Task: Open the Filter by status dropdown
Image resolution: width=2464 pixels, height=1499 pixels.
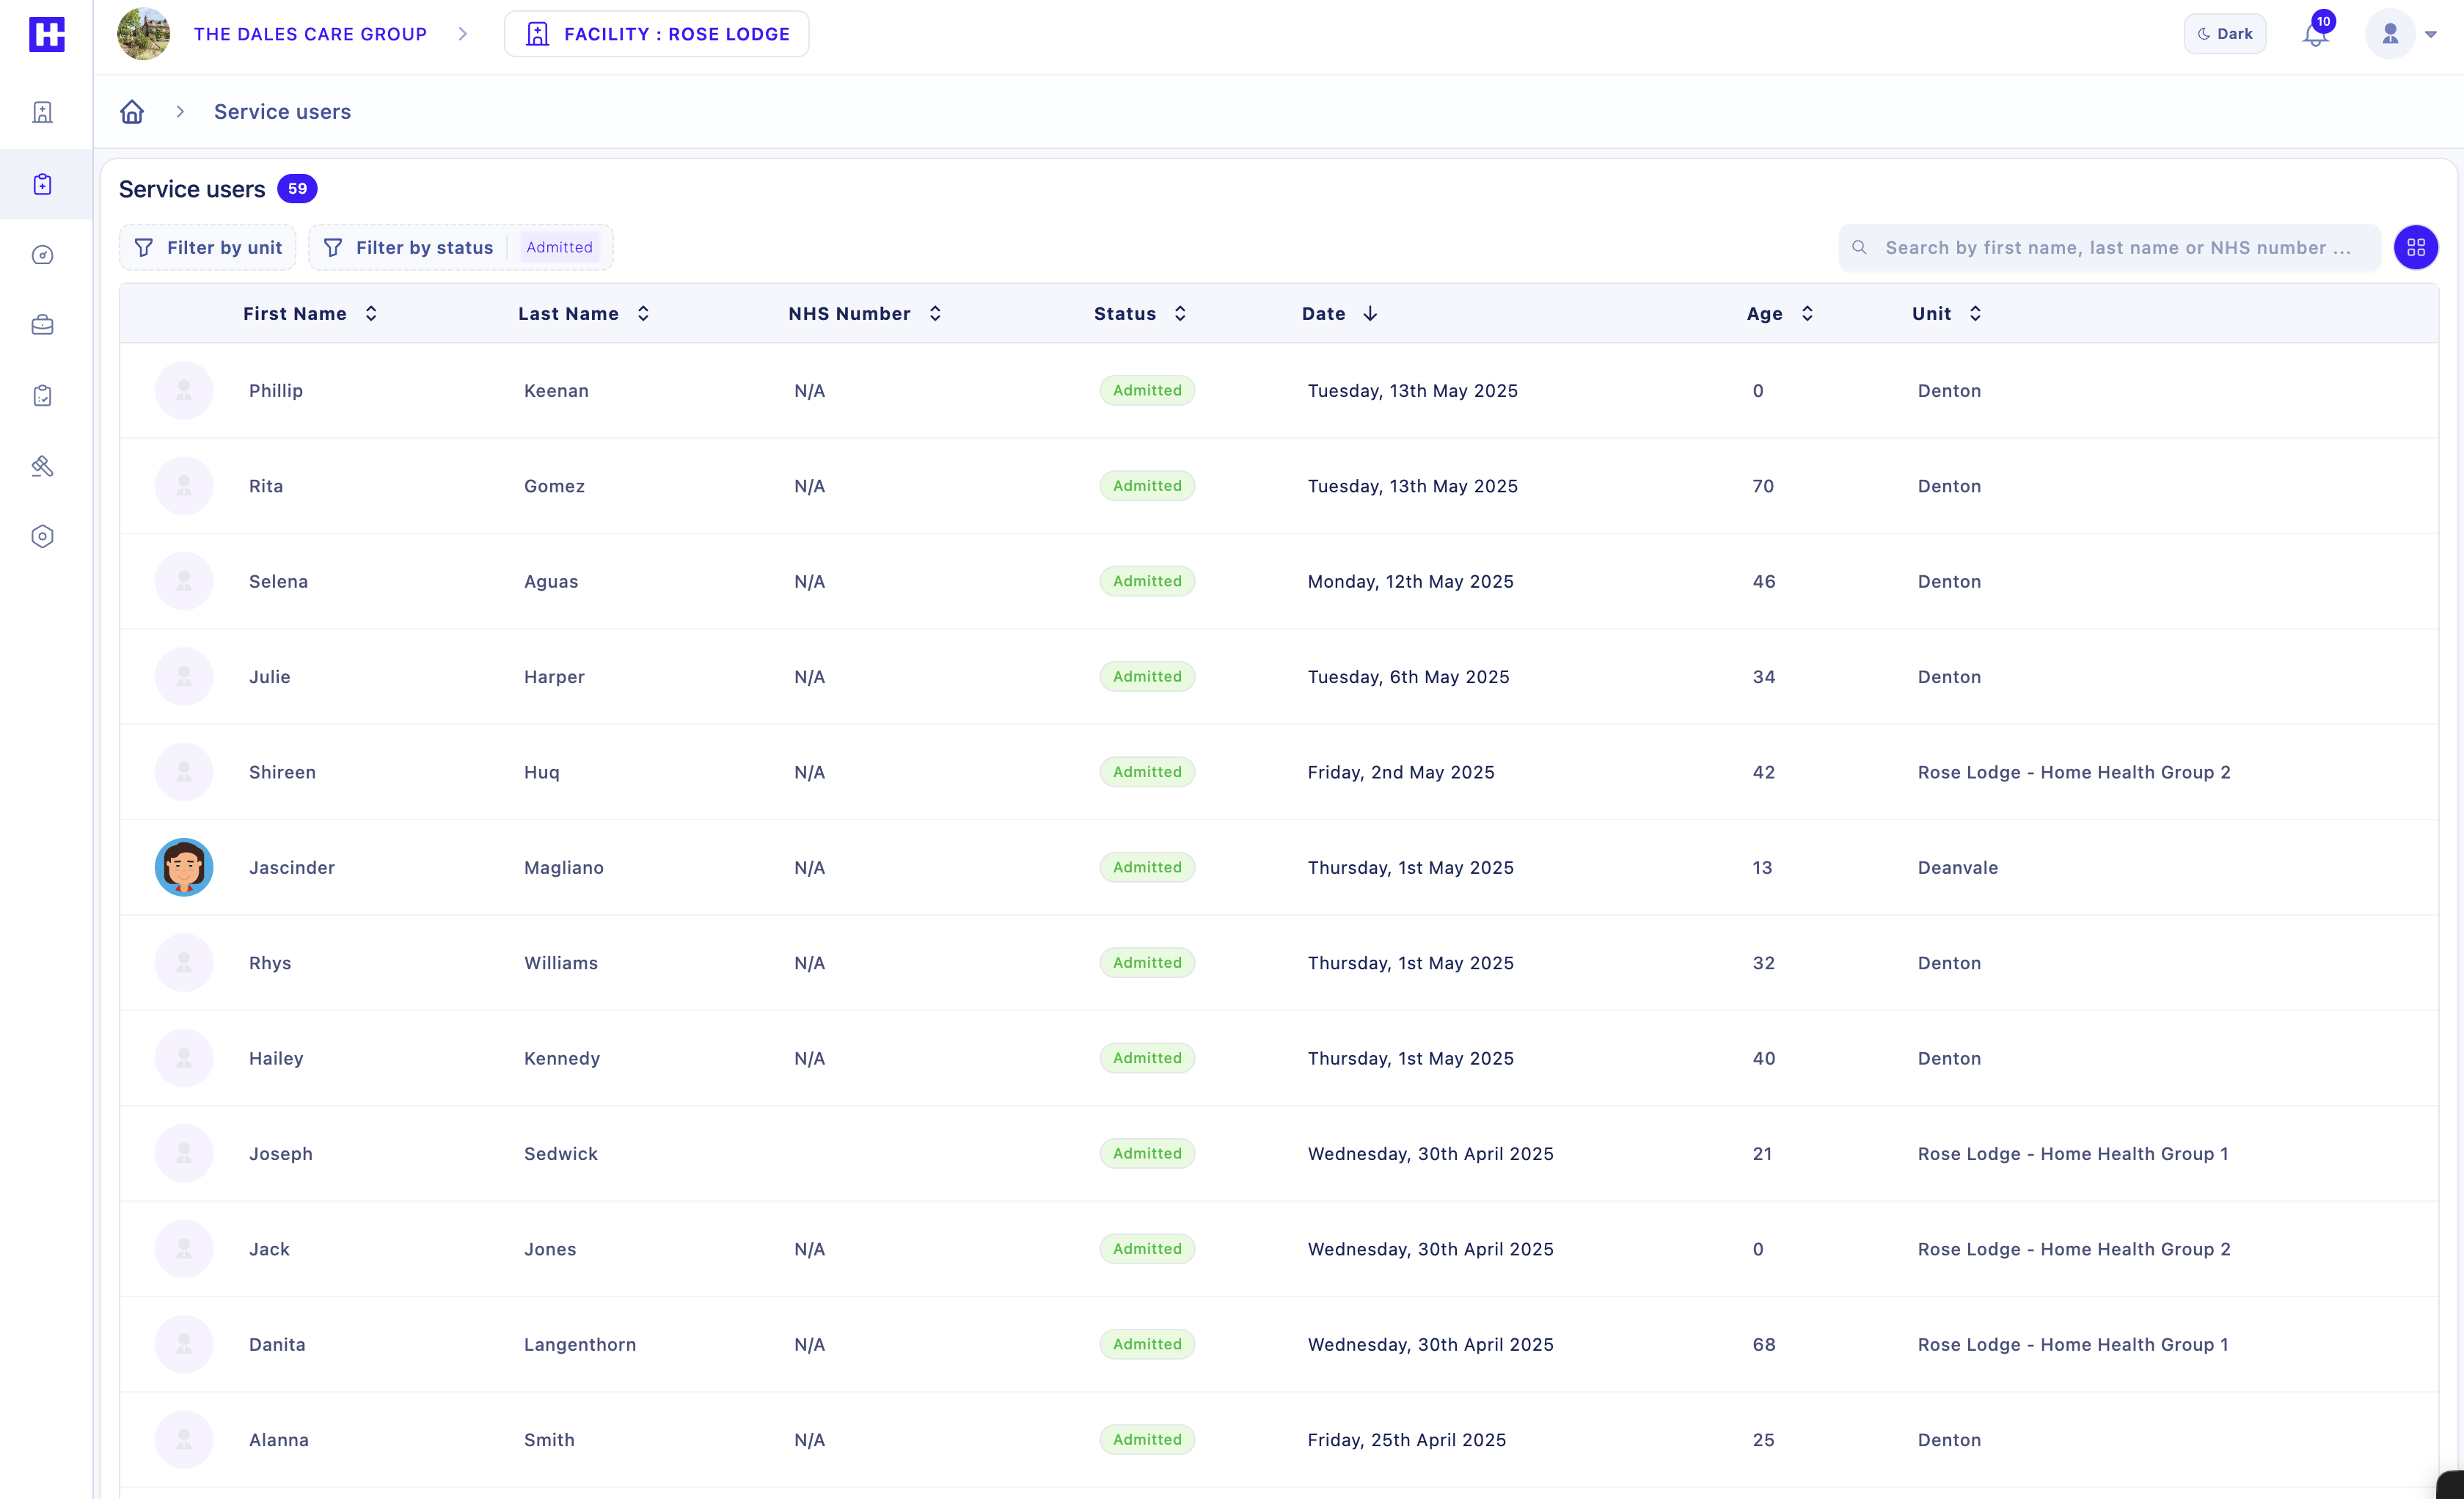Action: pos(424,247)
